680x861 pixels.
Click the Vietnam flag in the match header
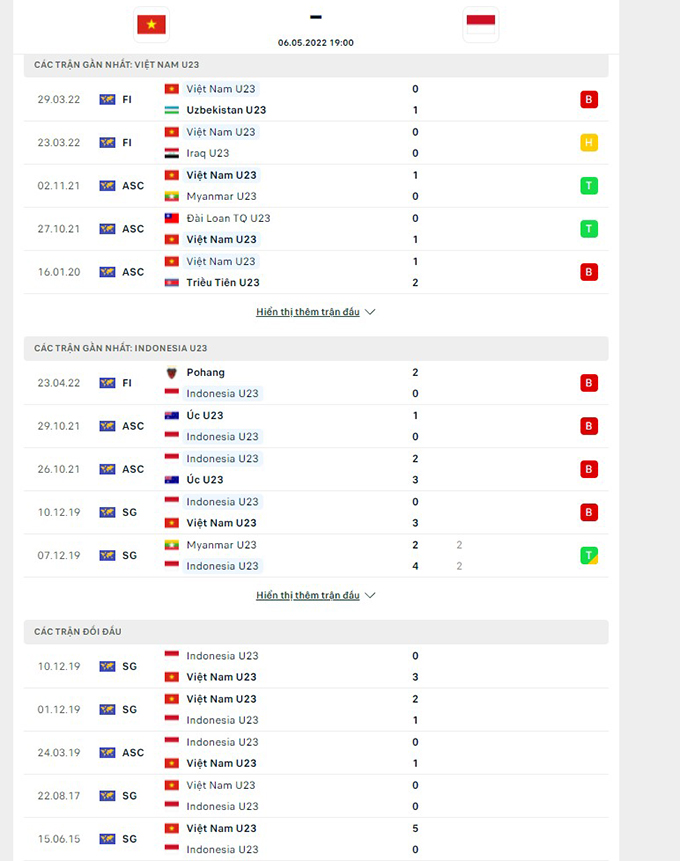click(x=152, y=24)
